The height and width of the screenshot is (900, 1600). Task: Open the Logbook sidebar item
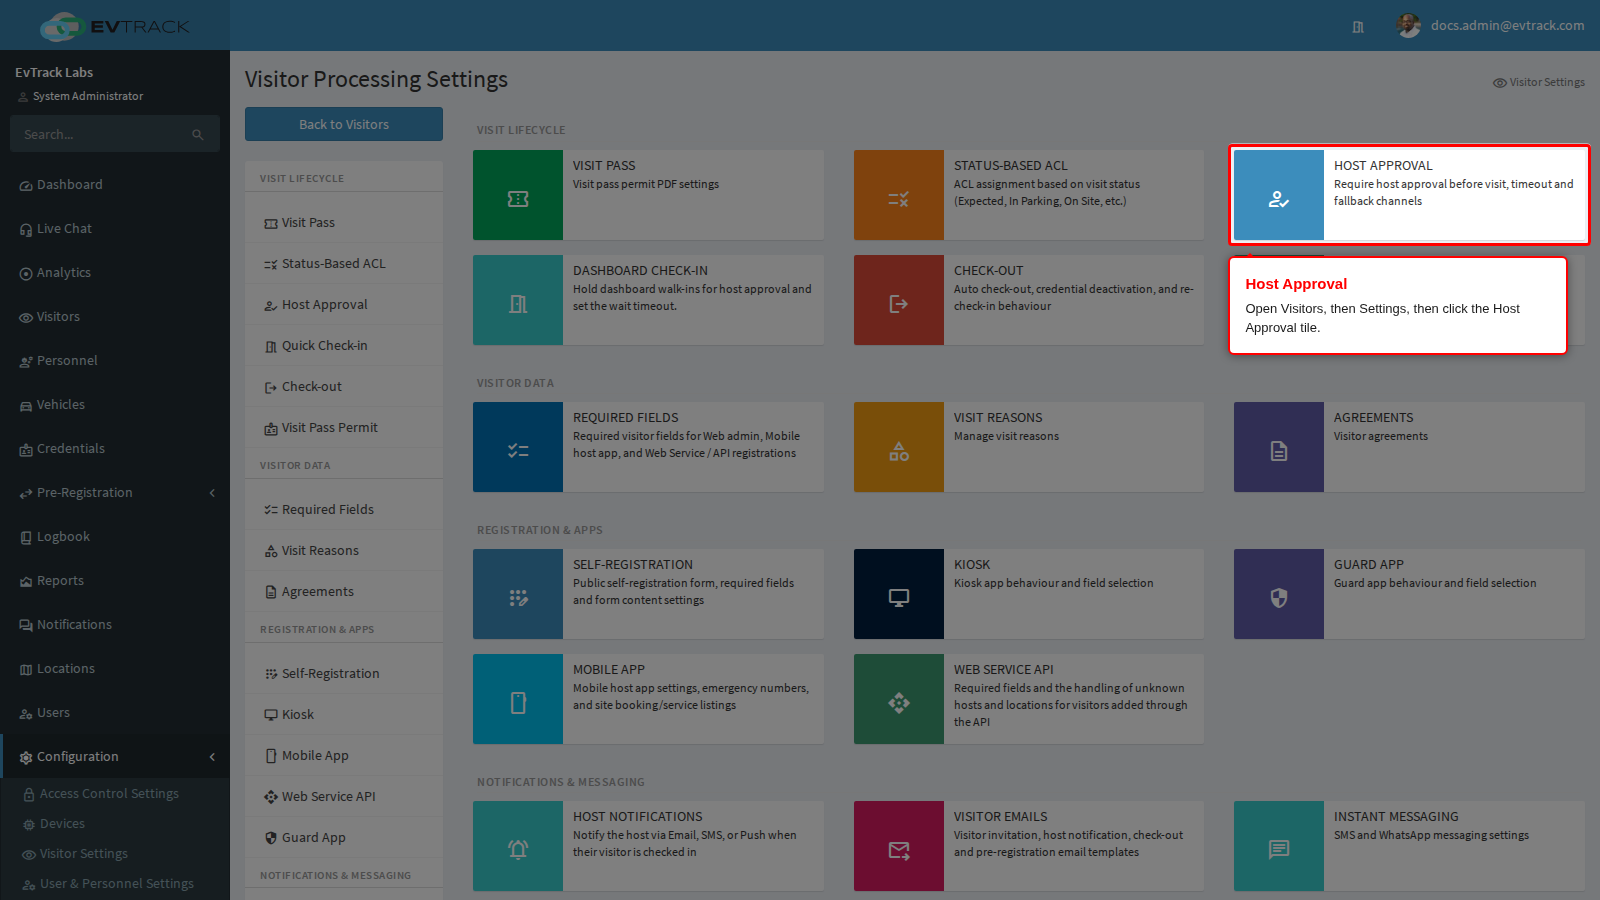(115, 537)
